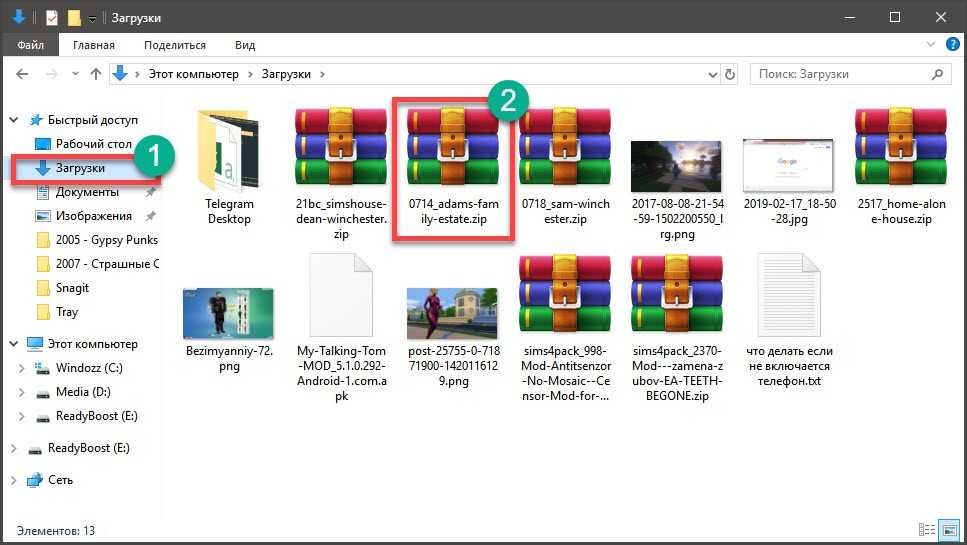Expand the ribbon with the chevron
This screenshot has width=967, height=545.
point(932,45)
